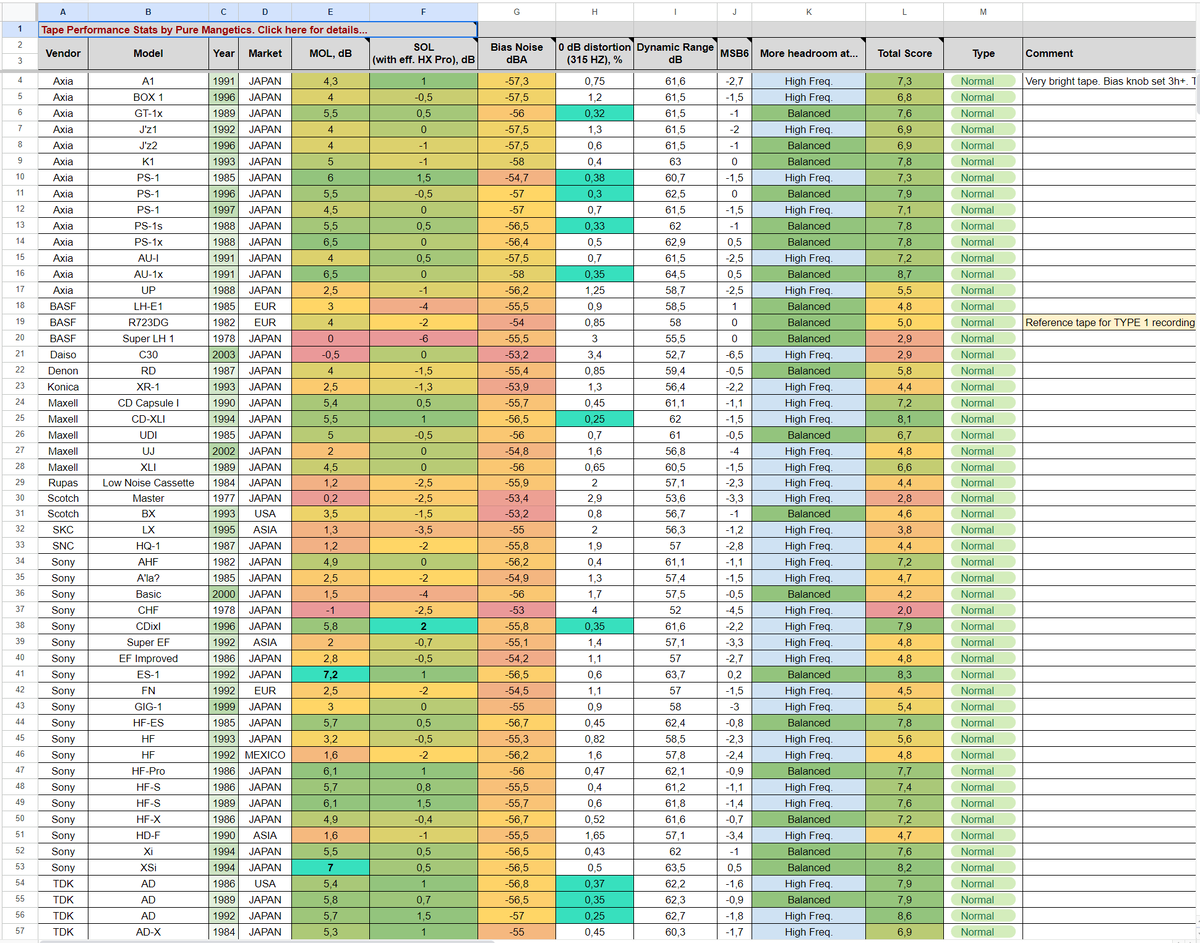Select the 64,5 dynamic range cell

tap(676, 274)
